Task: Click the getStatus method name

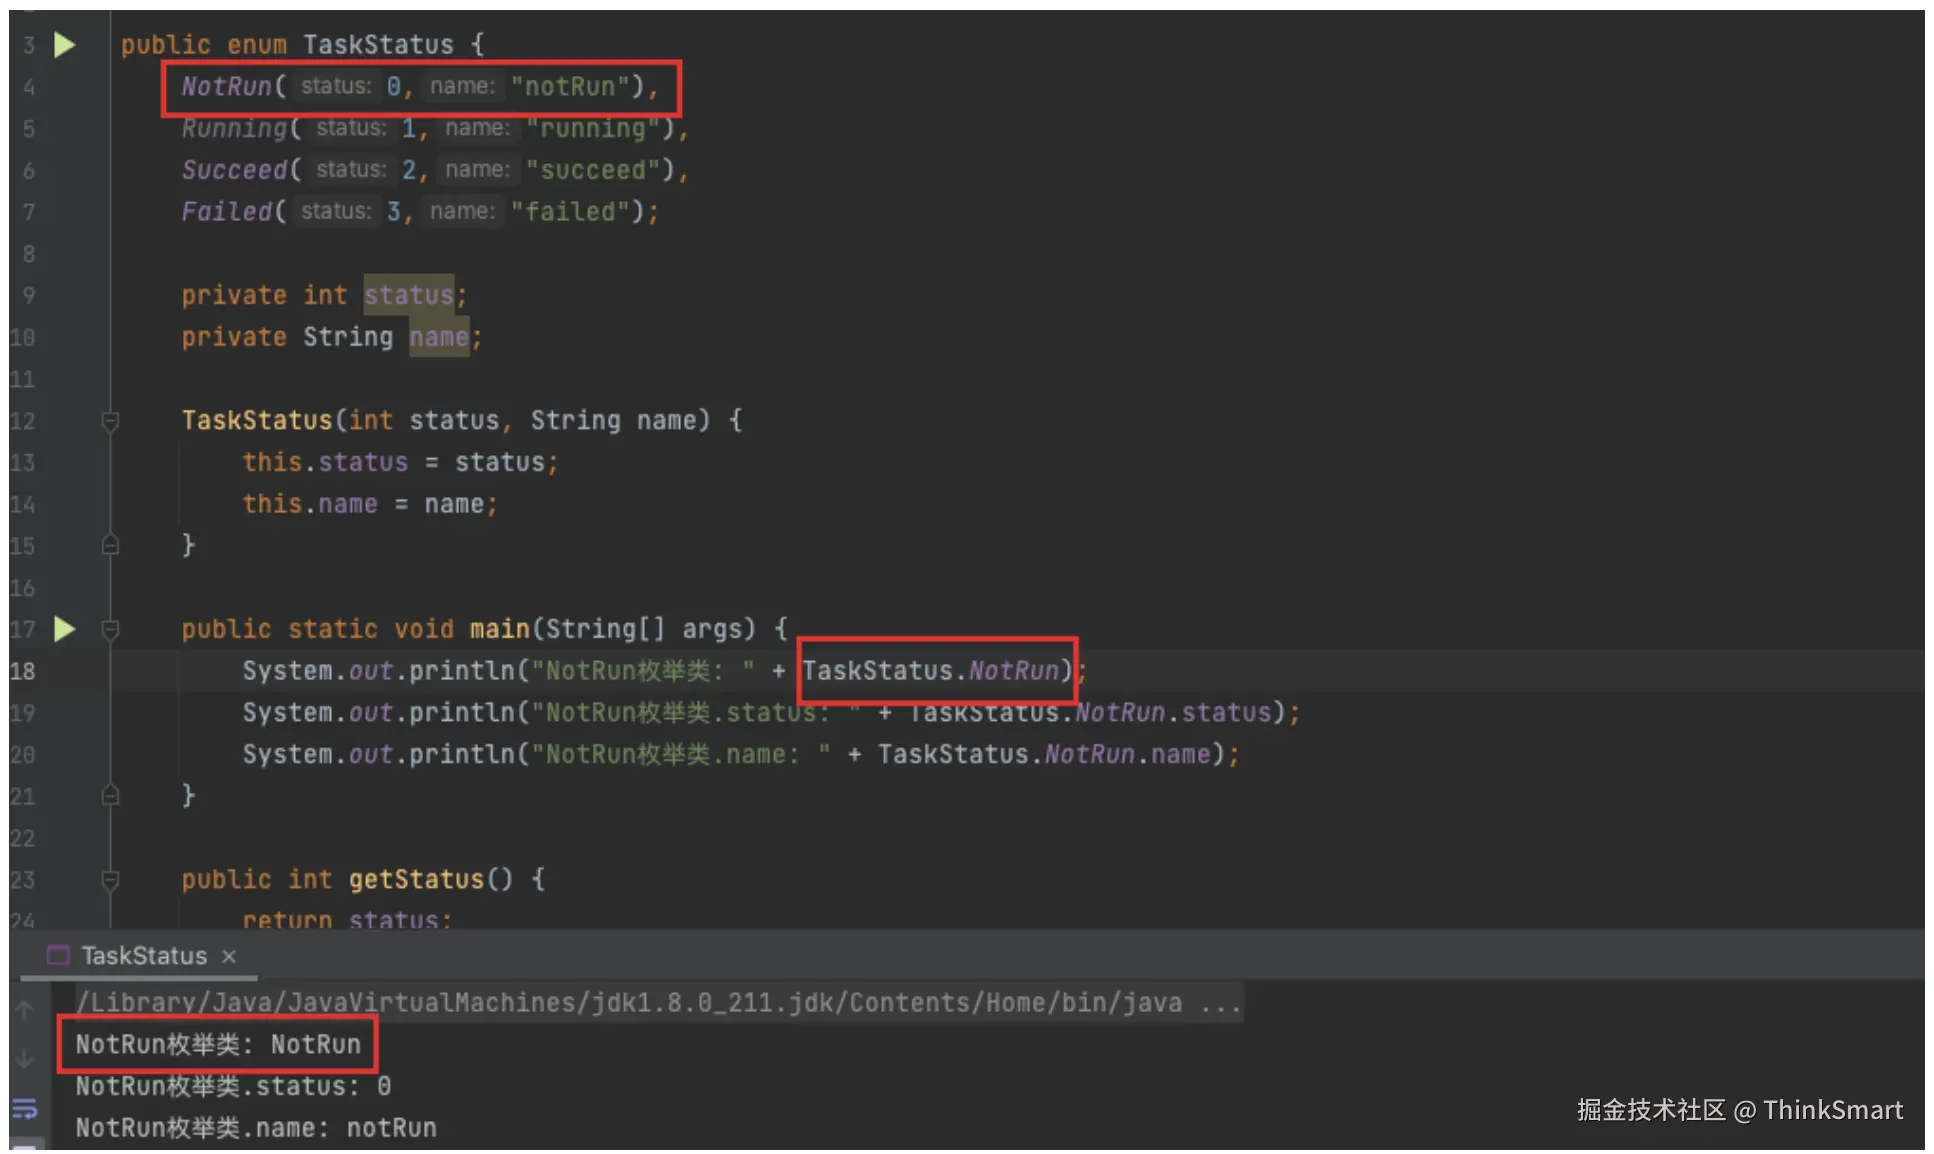Action: point(415,879)
